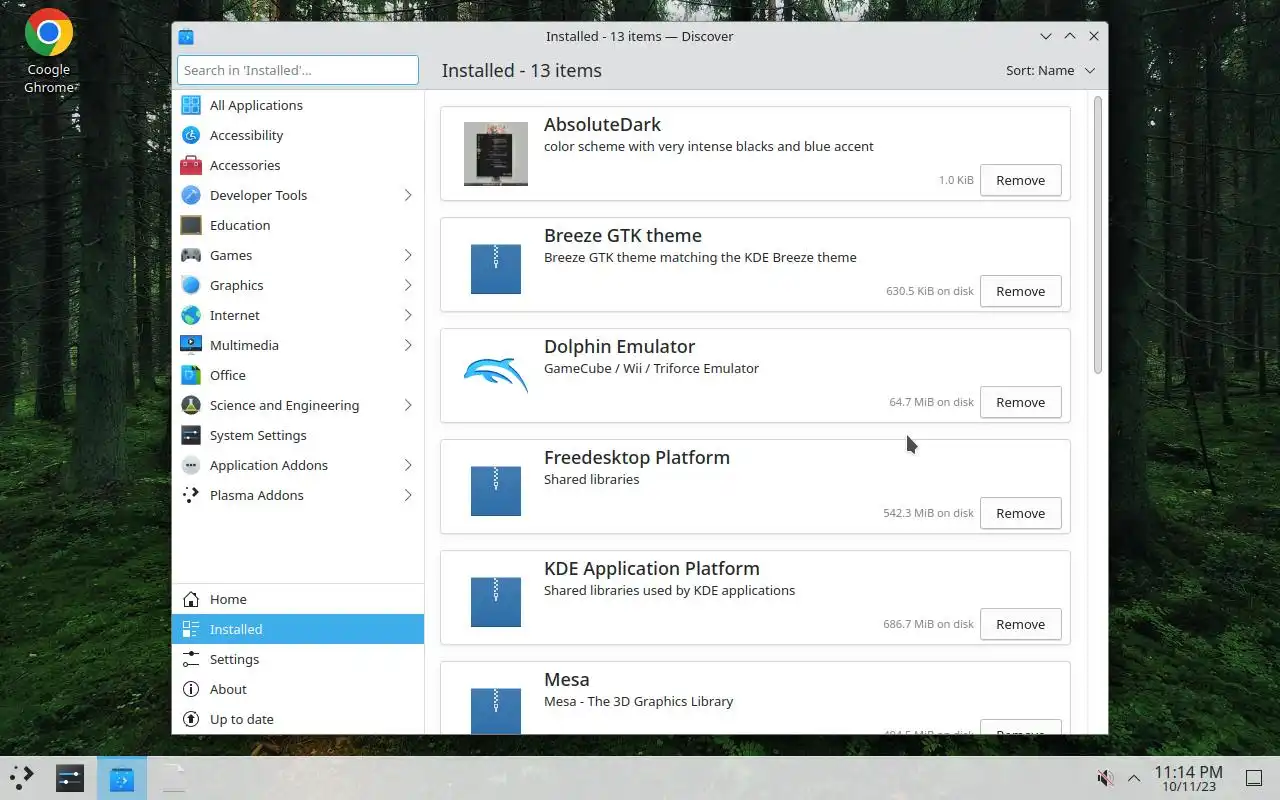This screenshot has height=800, width=1280.
Task: Open the AbsoluteDark preview thumbnail
Action: [496, 154]
